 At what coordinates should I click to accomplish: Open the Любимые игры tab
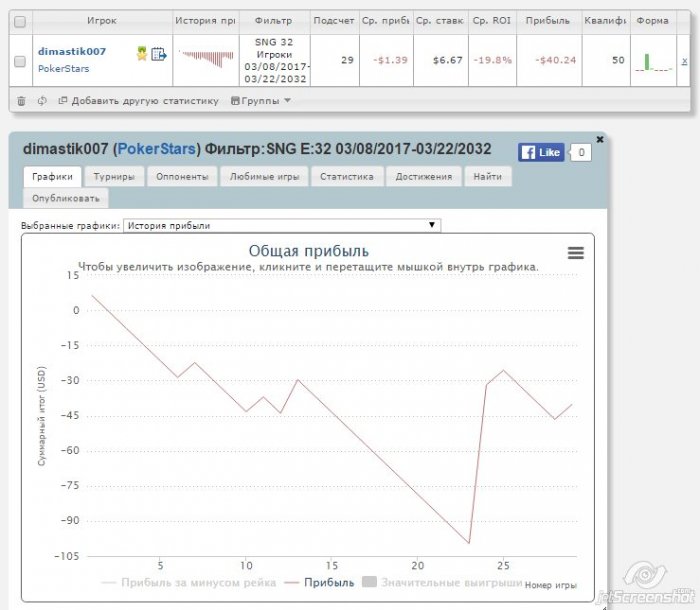point(264,177)
